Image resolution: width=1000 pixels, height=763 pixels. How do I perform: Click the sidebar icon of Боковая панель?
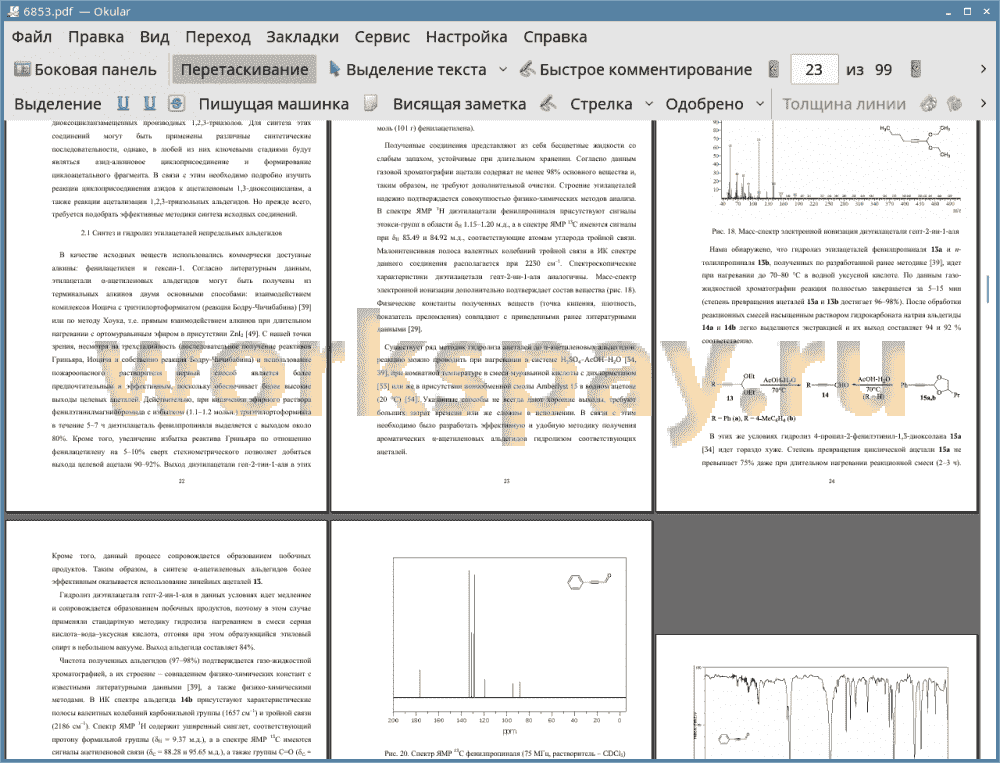22,69
